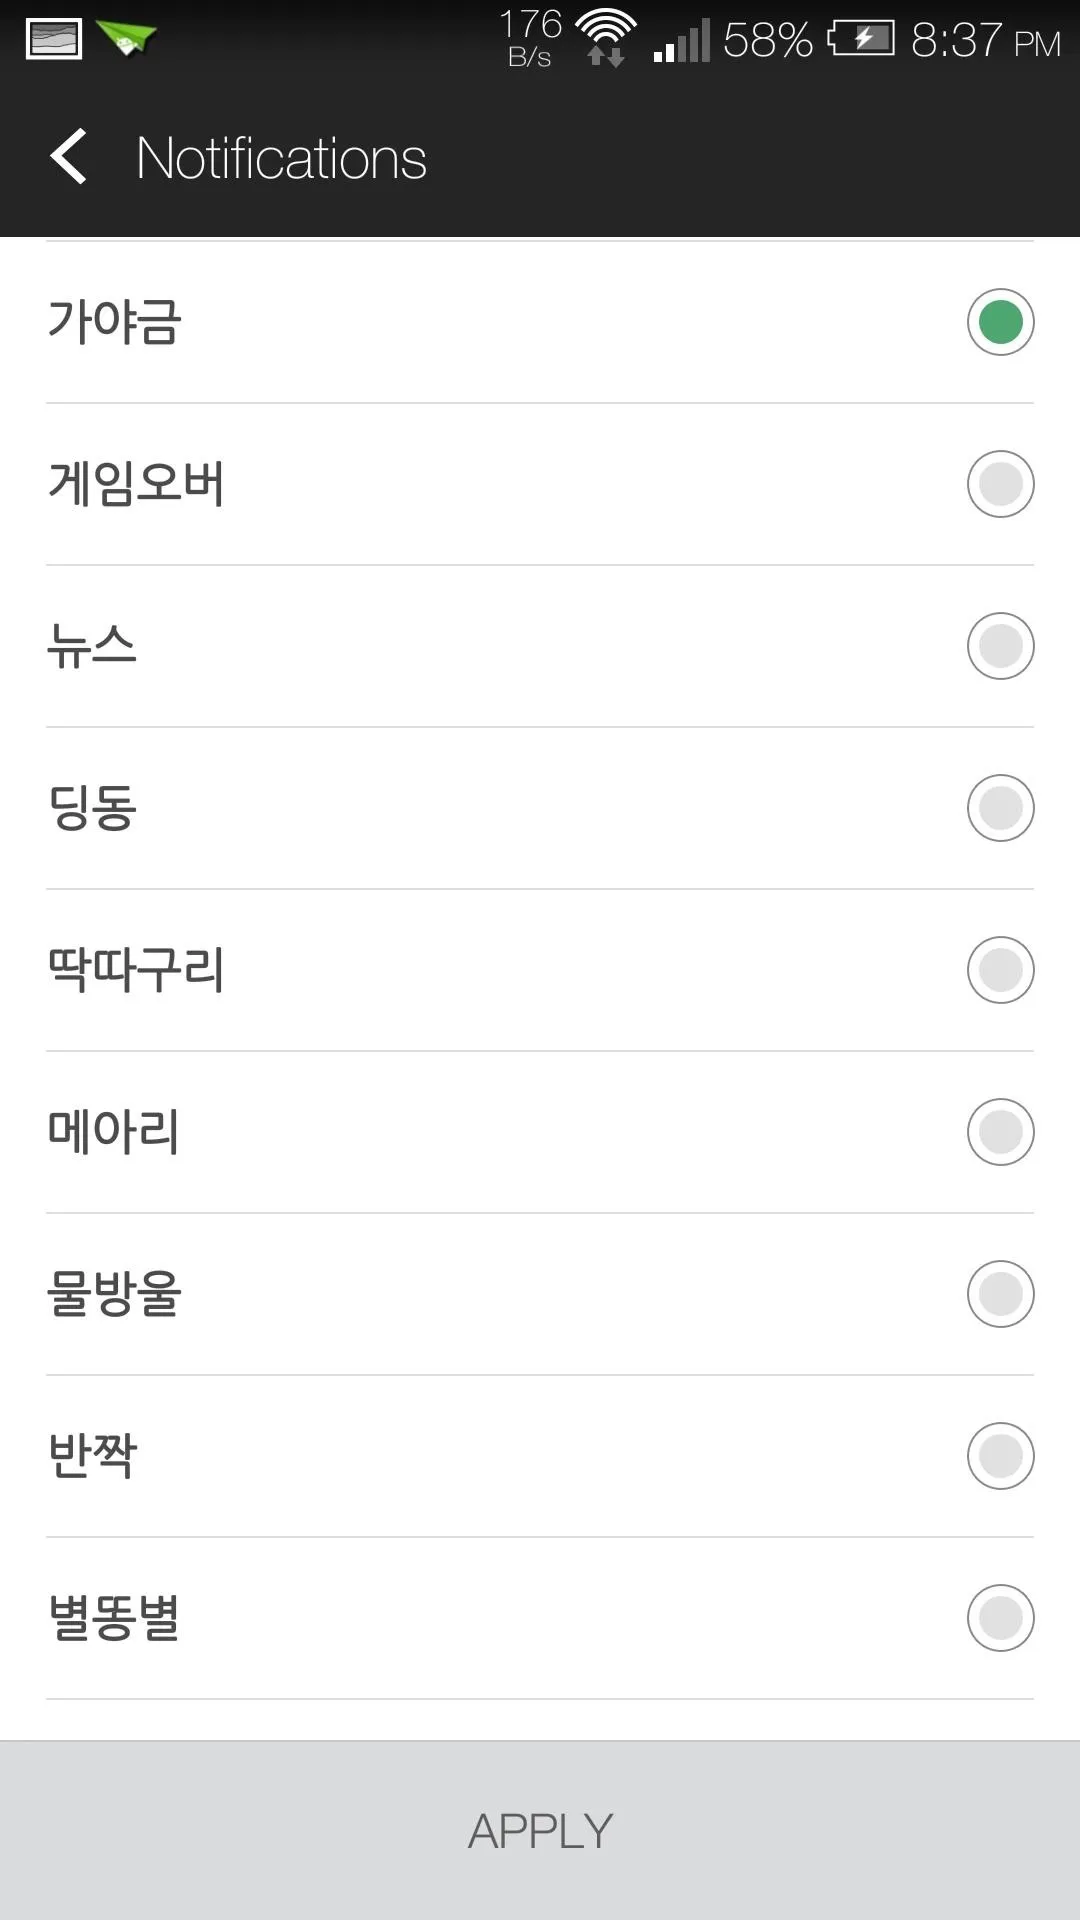This screenshot has height=1920, width=1080.
Task: Tap the battery charging icon
Action: [861, 40]
